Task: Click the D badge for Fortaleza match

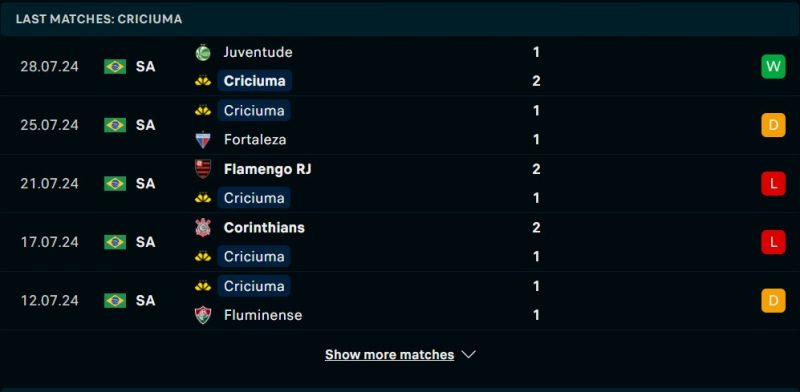Action: point(773,125)
